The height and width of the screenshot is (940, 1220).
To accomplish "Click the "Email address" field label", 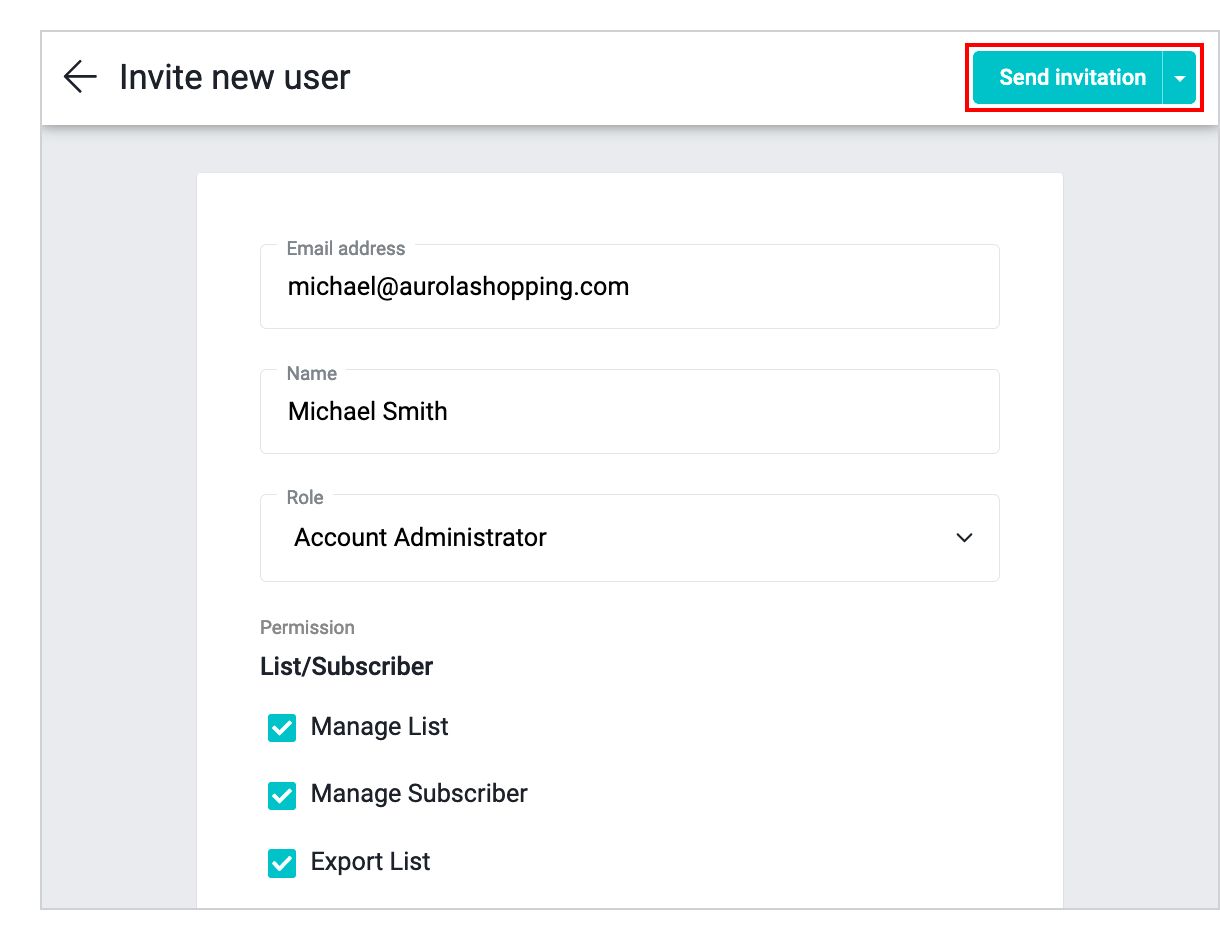I will pyautogui.click(x=346, y=248).
